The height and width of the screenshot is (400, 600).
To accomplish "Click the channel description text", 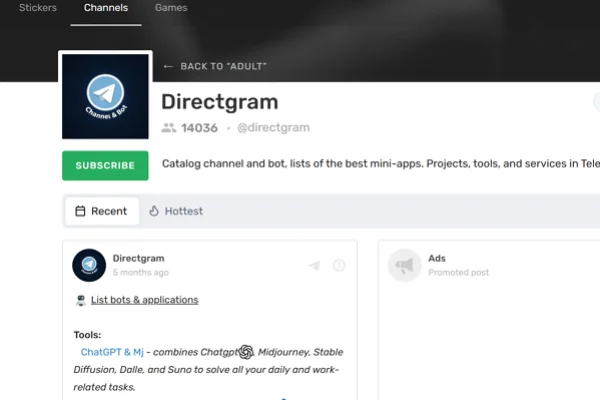I will click(x=381, y=164).
